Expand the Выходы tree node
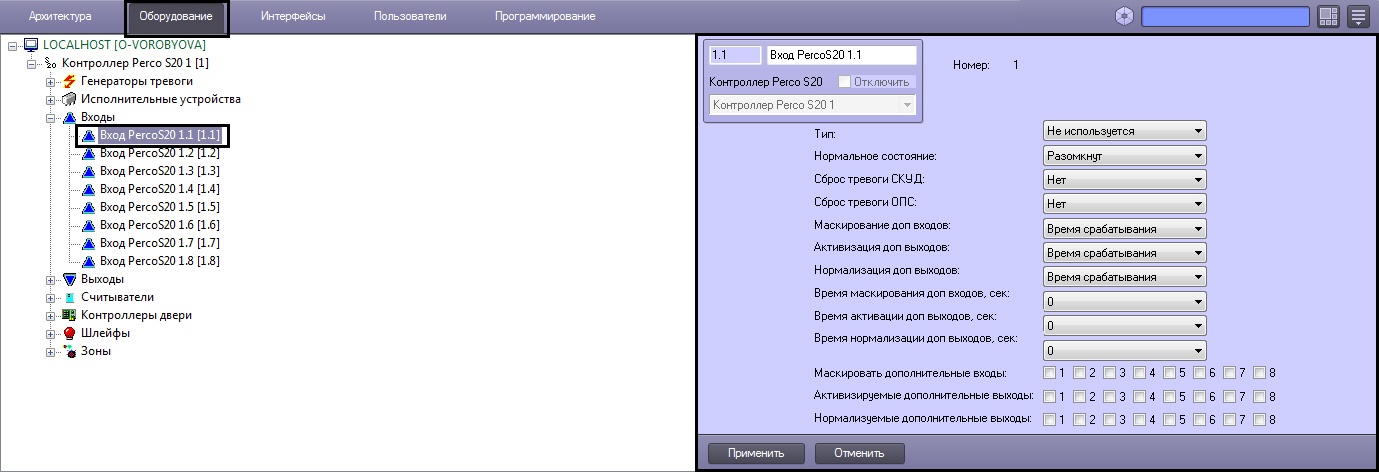1379x472 pixels. click(x=50, y=279)
